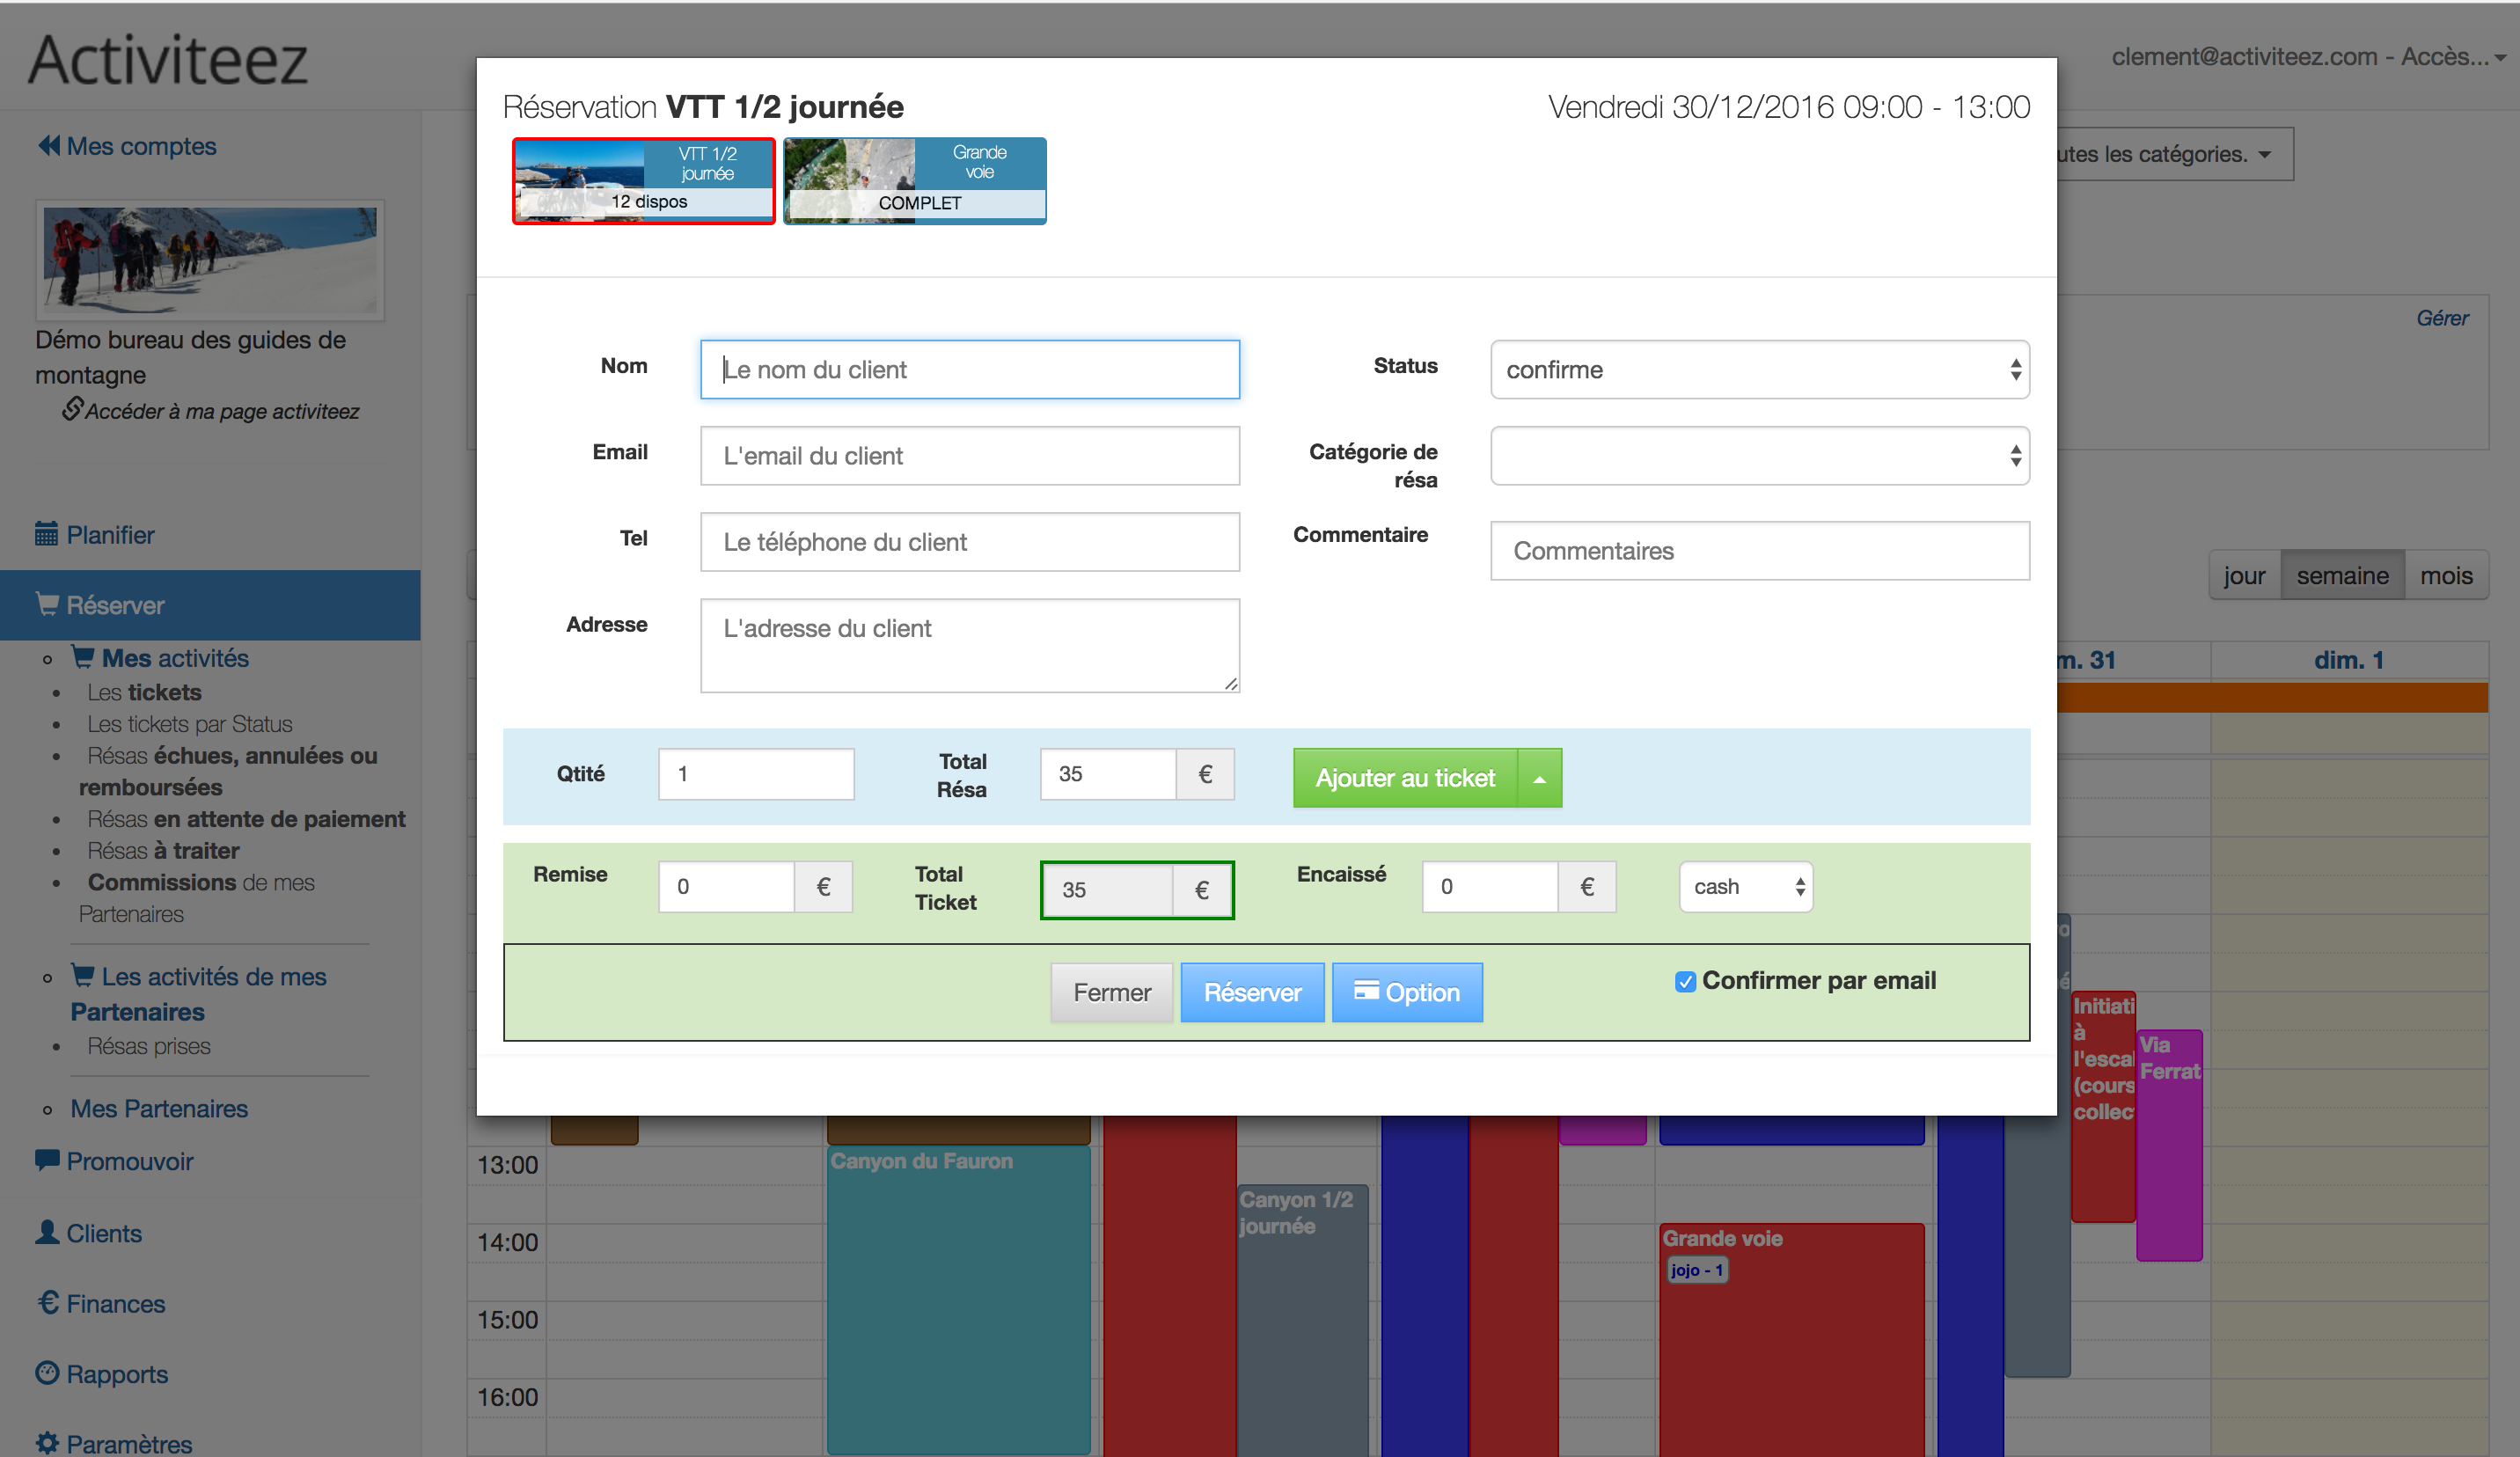Click the Réserver cart icon in sidebar
The height and width of the screenshot is (1457, 2520).
pyautogui.click(x=47, y=604)
